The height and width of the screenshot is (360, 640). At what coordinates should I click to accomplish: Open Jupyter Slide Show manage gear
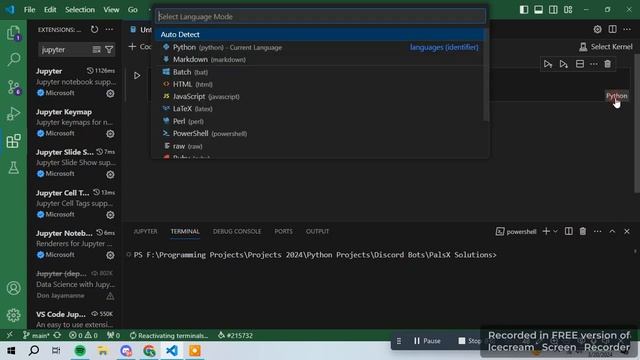[110, 174]
